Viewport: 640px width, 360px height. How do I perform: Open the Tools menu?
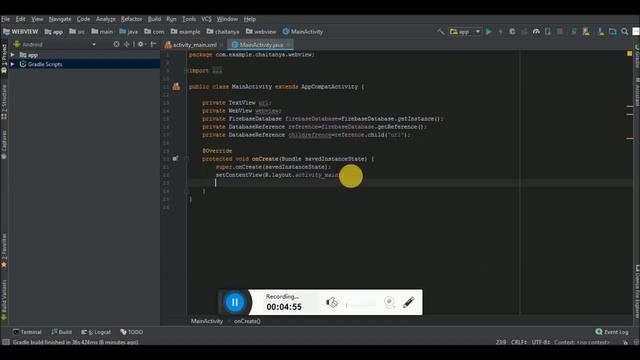point(189,19)
